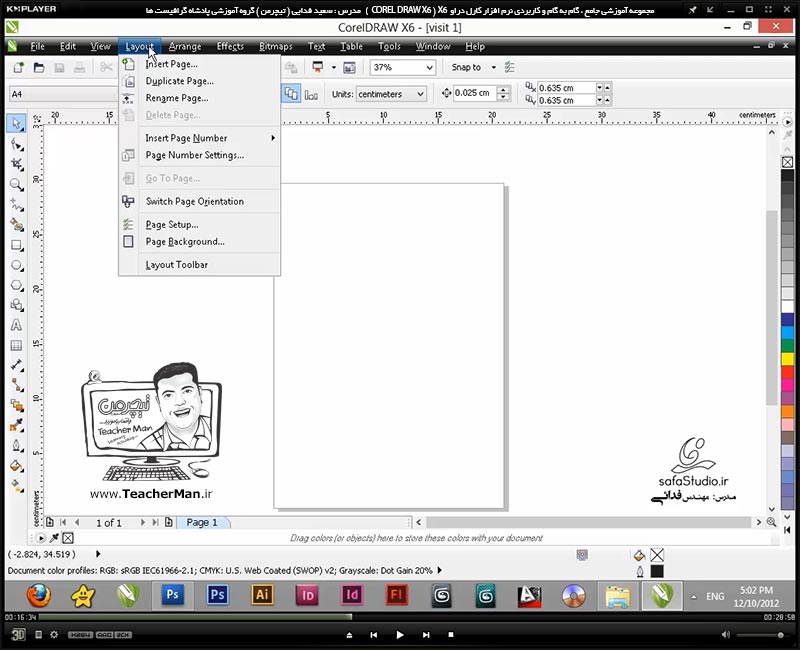Screen dimensions: 800x650
Task: Open the Arrange menu
Action: [185, 46]
